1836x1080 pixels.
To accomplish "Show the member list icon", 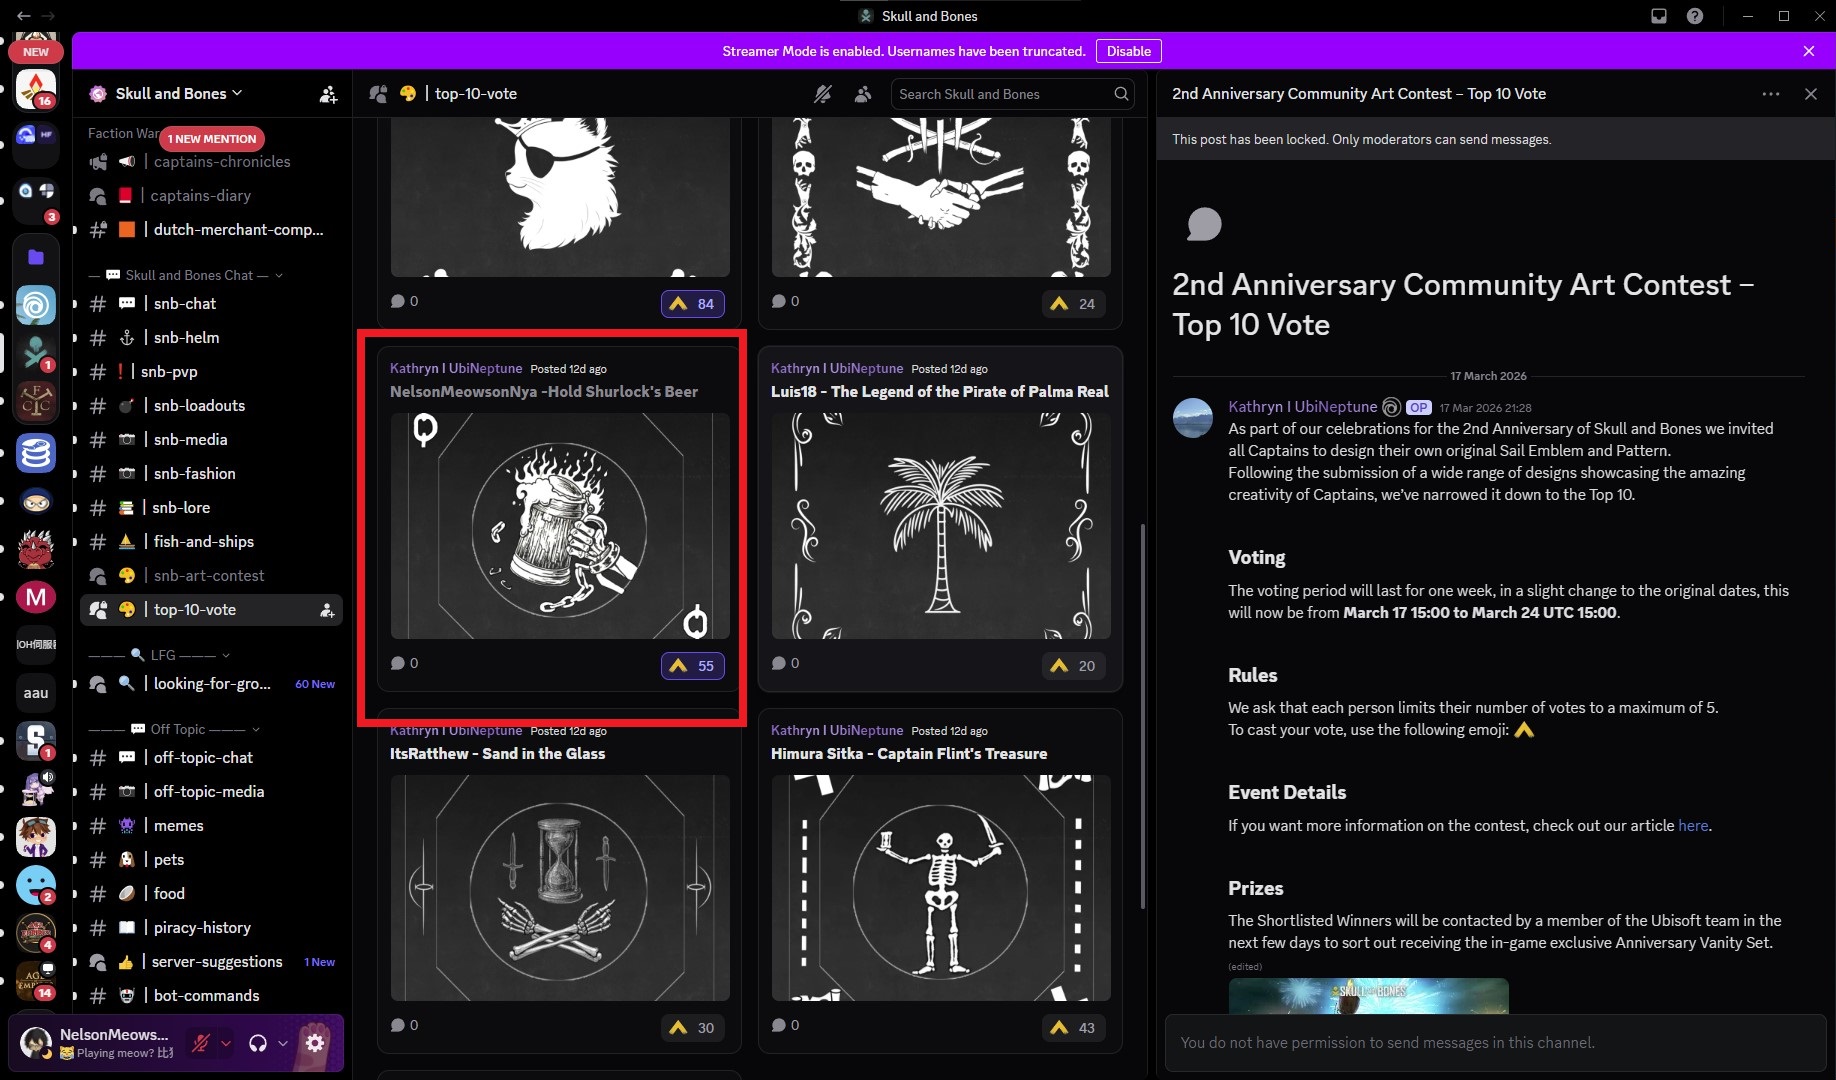I will pos(862,94).
